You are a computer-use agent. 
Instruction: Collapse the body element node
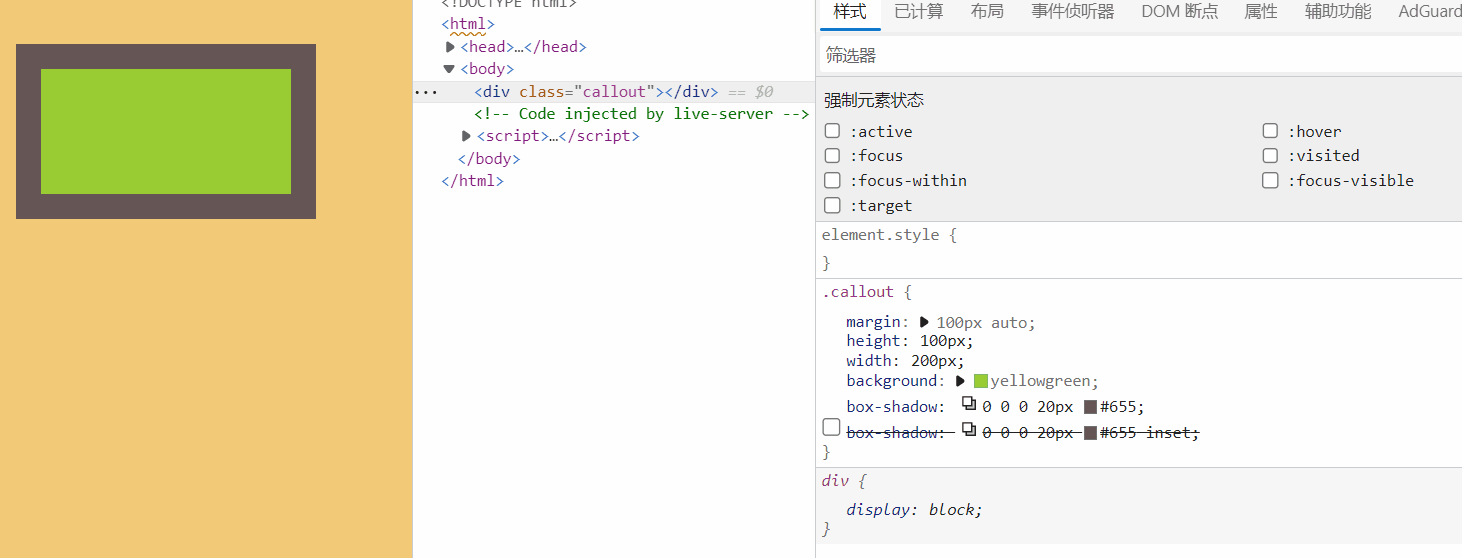[450, 69]
